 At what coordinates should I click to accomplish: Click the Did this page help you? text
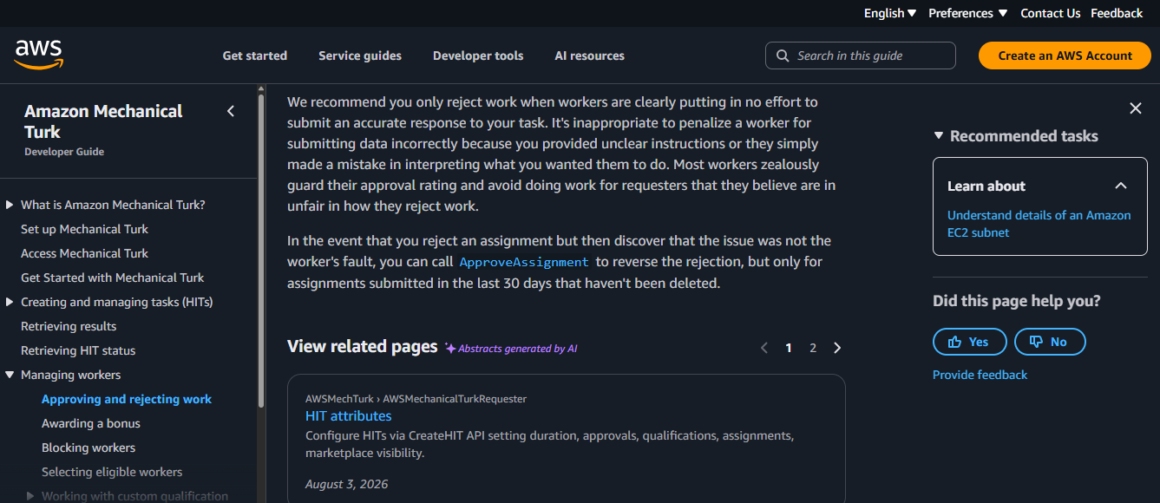click(x=1016, y=301)
